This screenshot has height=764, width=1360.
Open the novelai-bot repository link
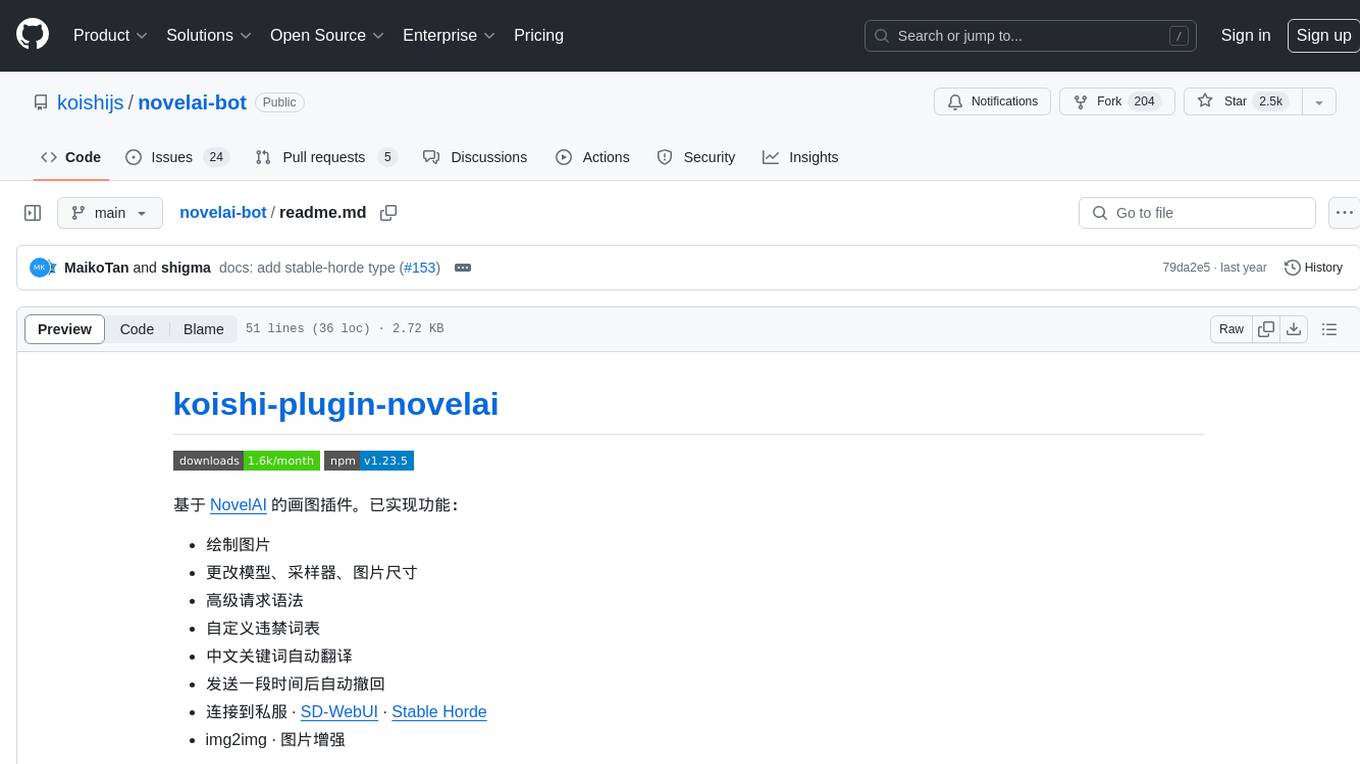pyautogui.click(x=192, y=102)
